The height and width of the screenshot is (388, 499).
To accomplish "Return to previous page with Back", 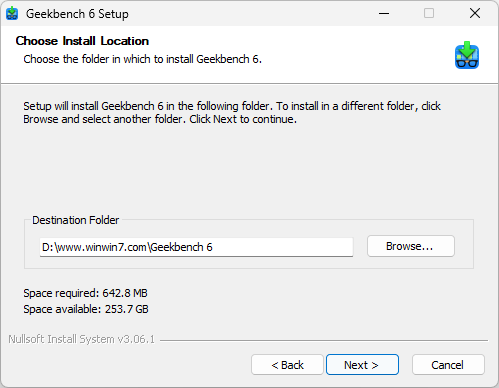I will click(287, 365).
